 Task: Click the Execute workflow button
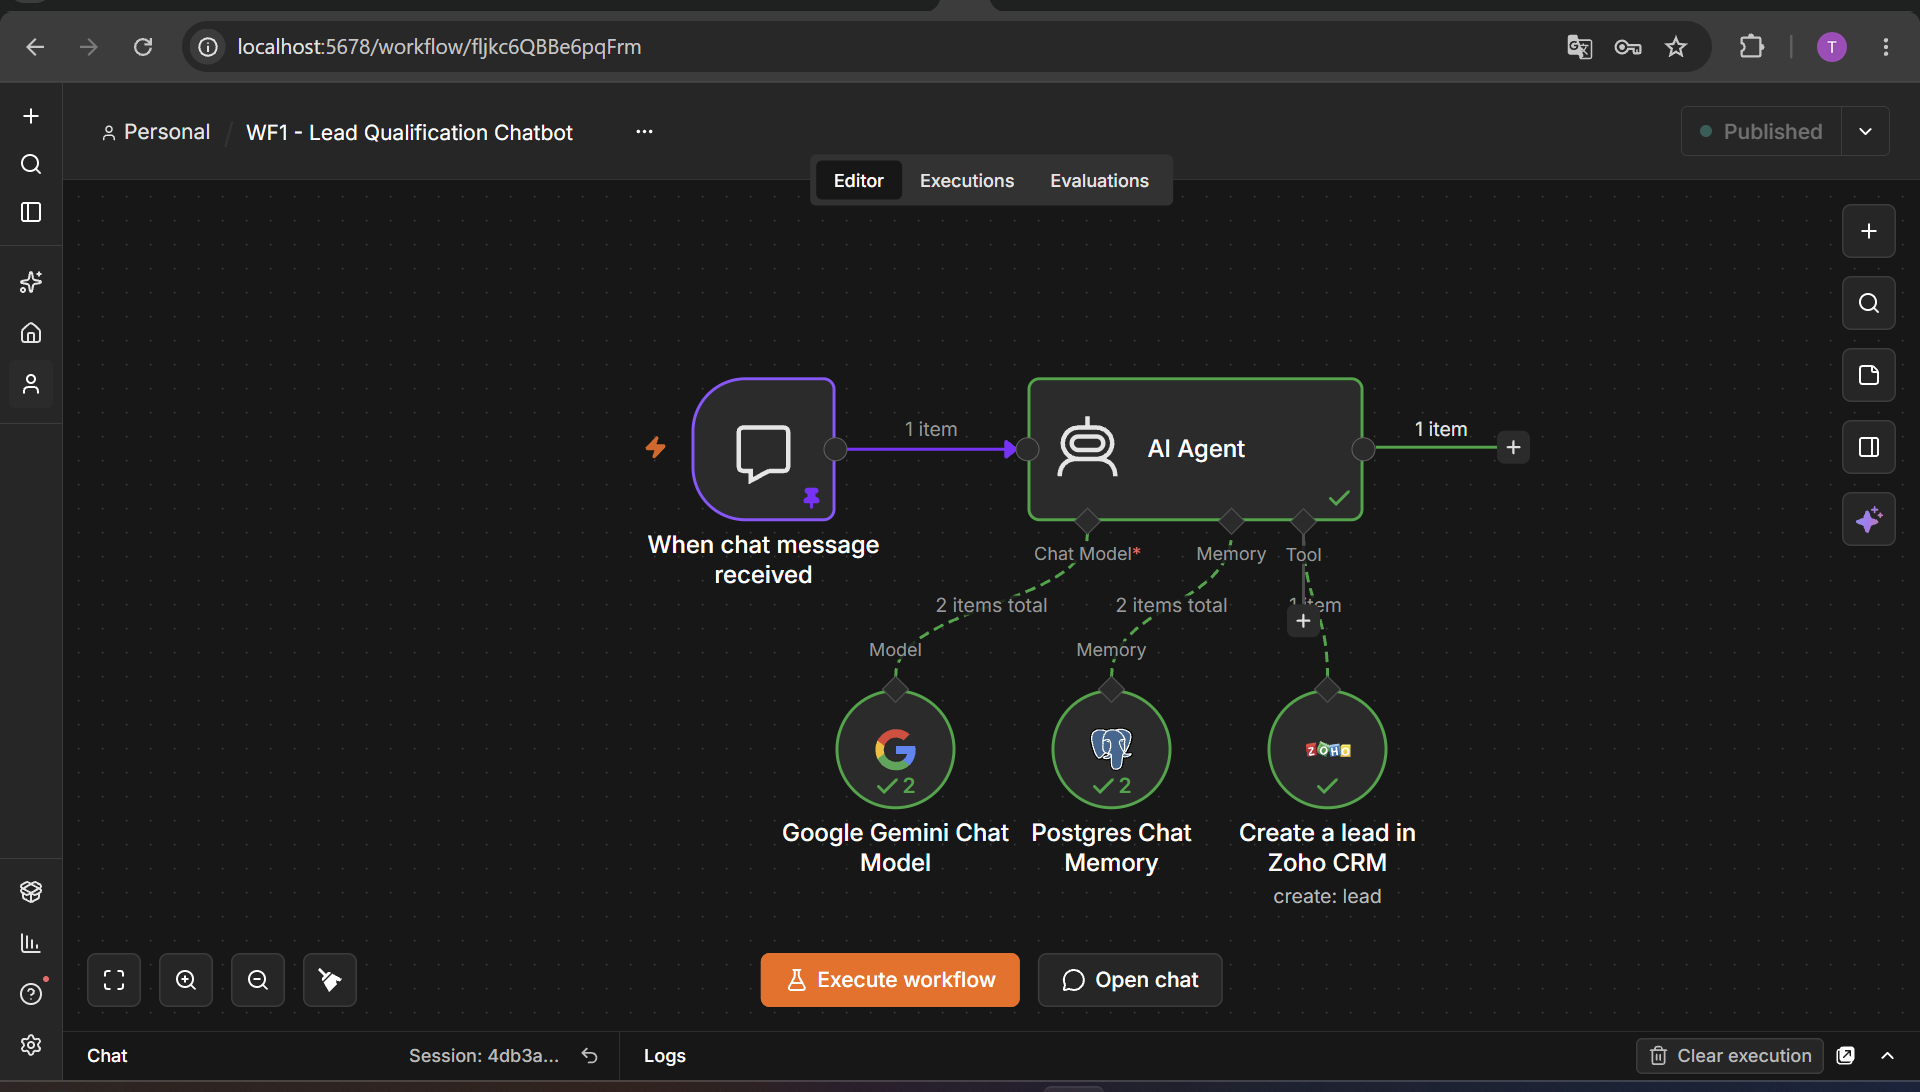pyautogui.click(x=890, y=980)
